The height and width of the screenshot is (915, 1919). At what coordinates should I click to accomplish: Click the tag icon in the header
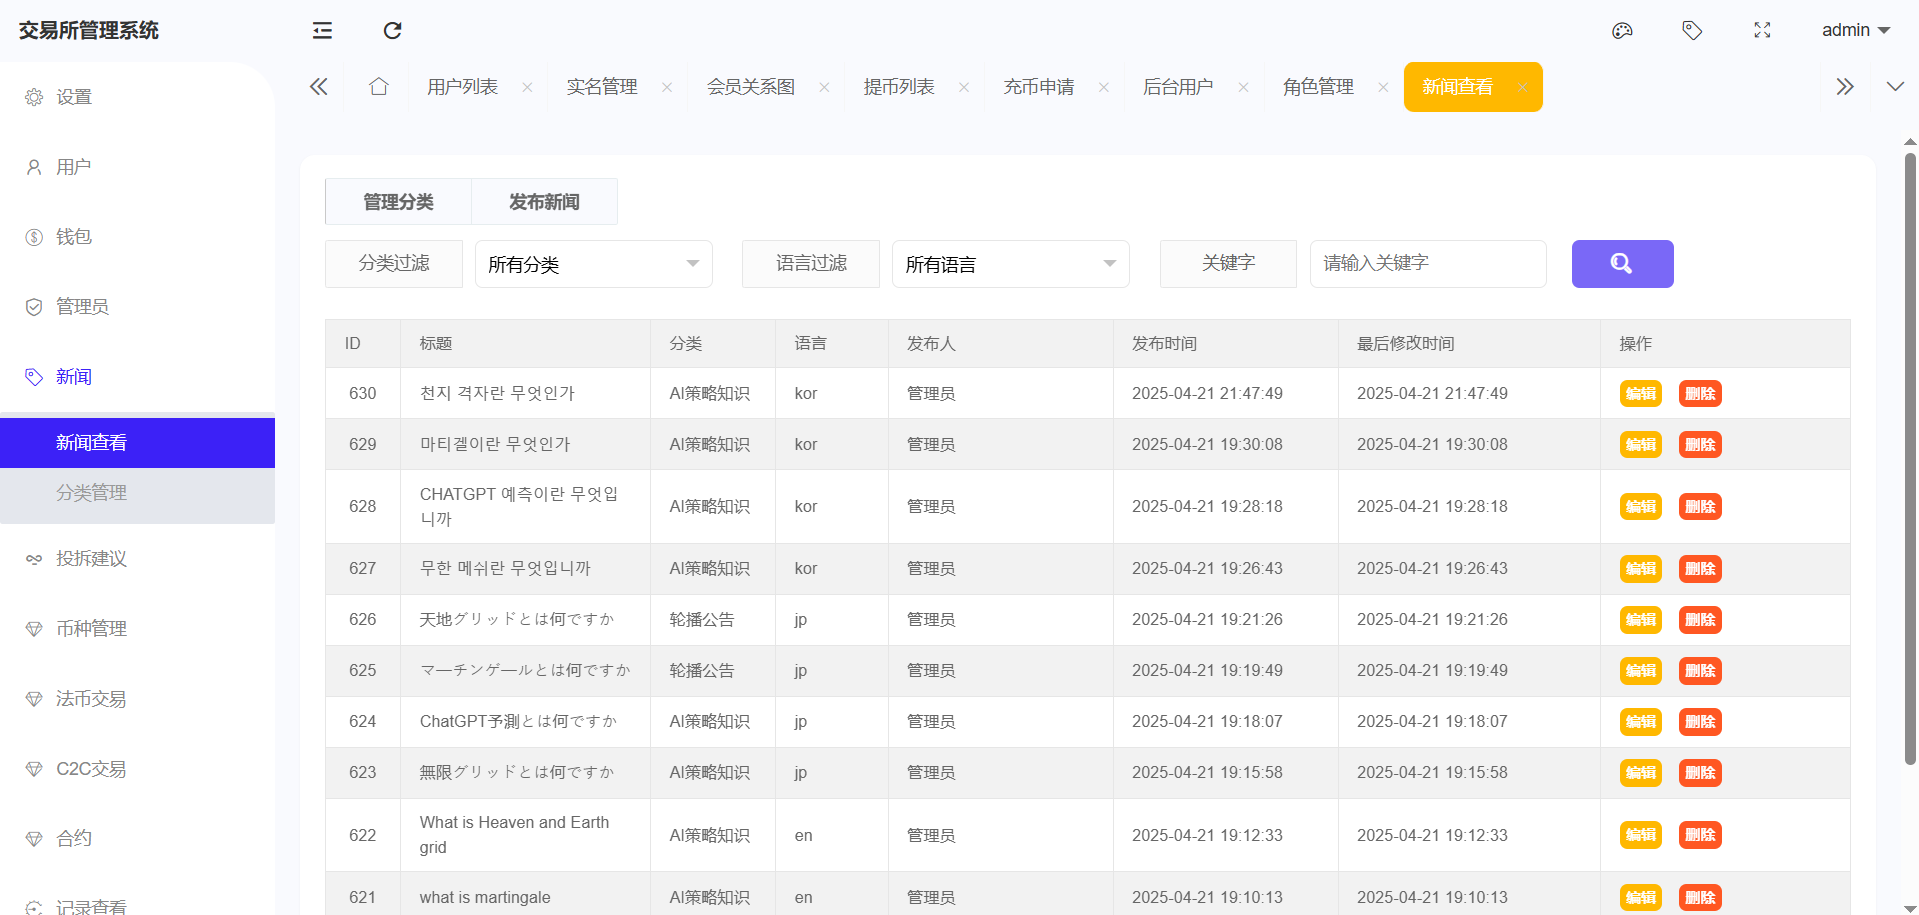[1692, 30]
